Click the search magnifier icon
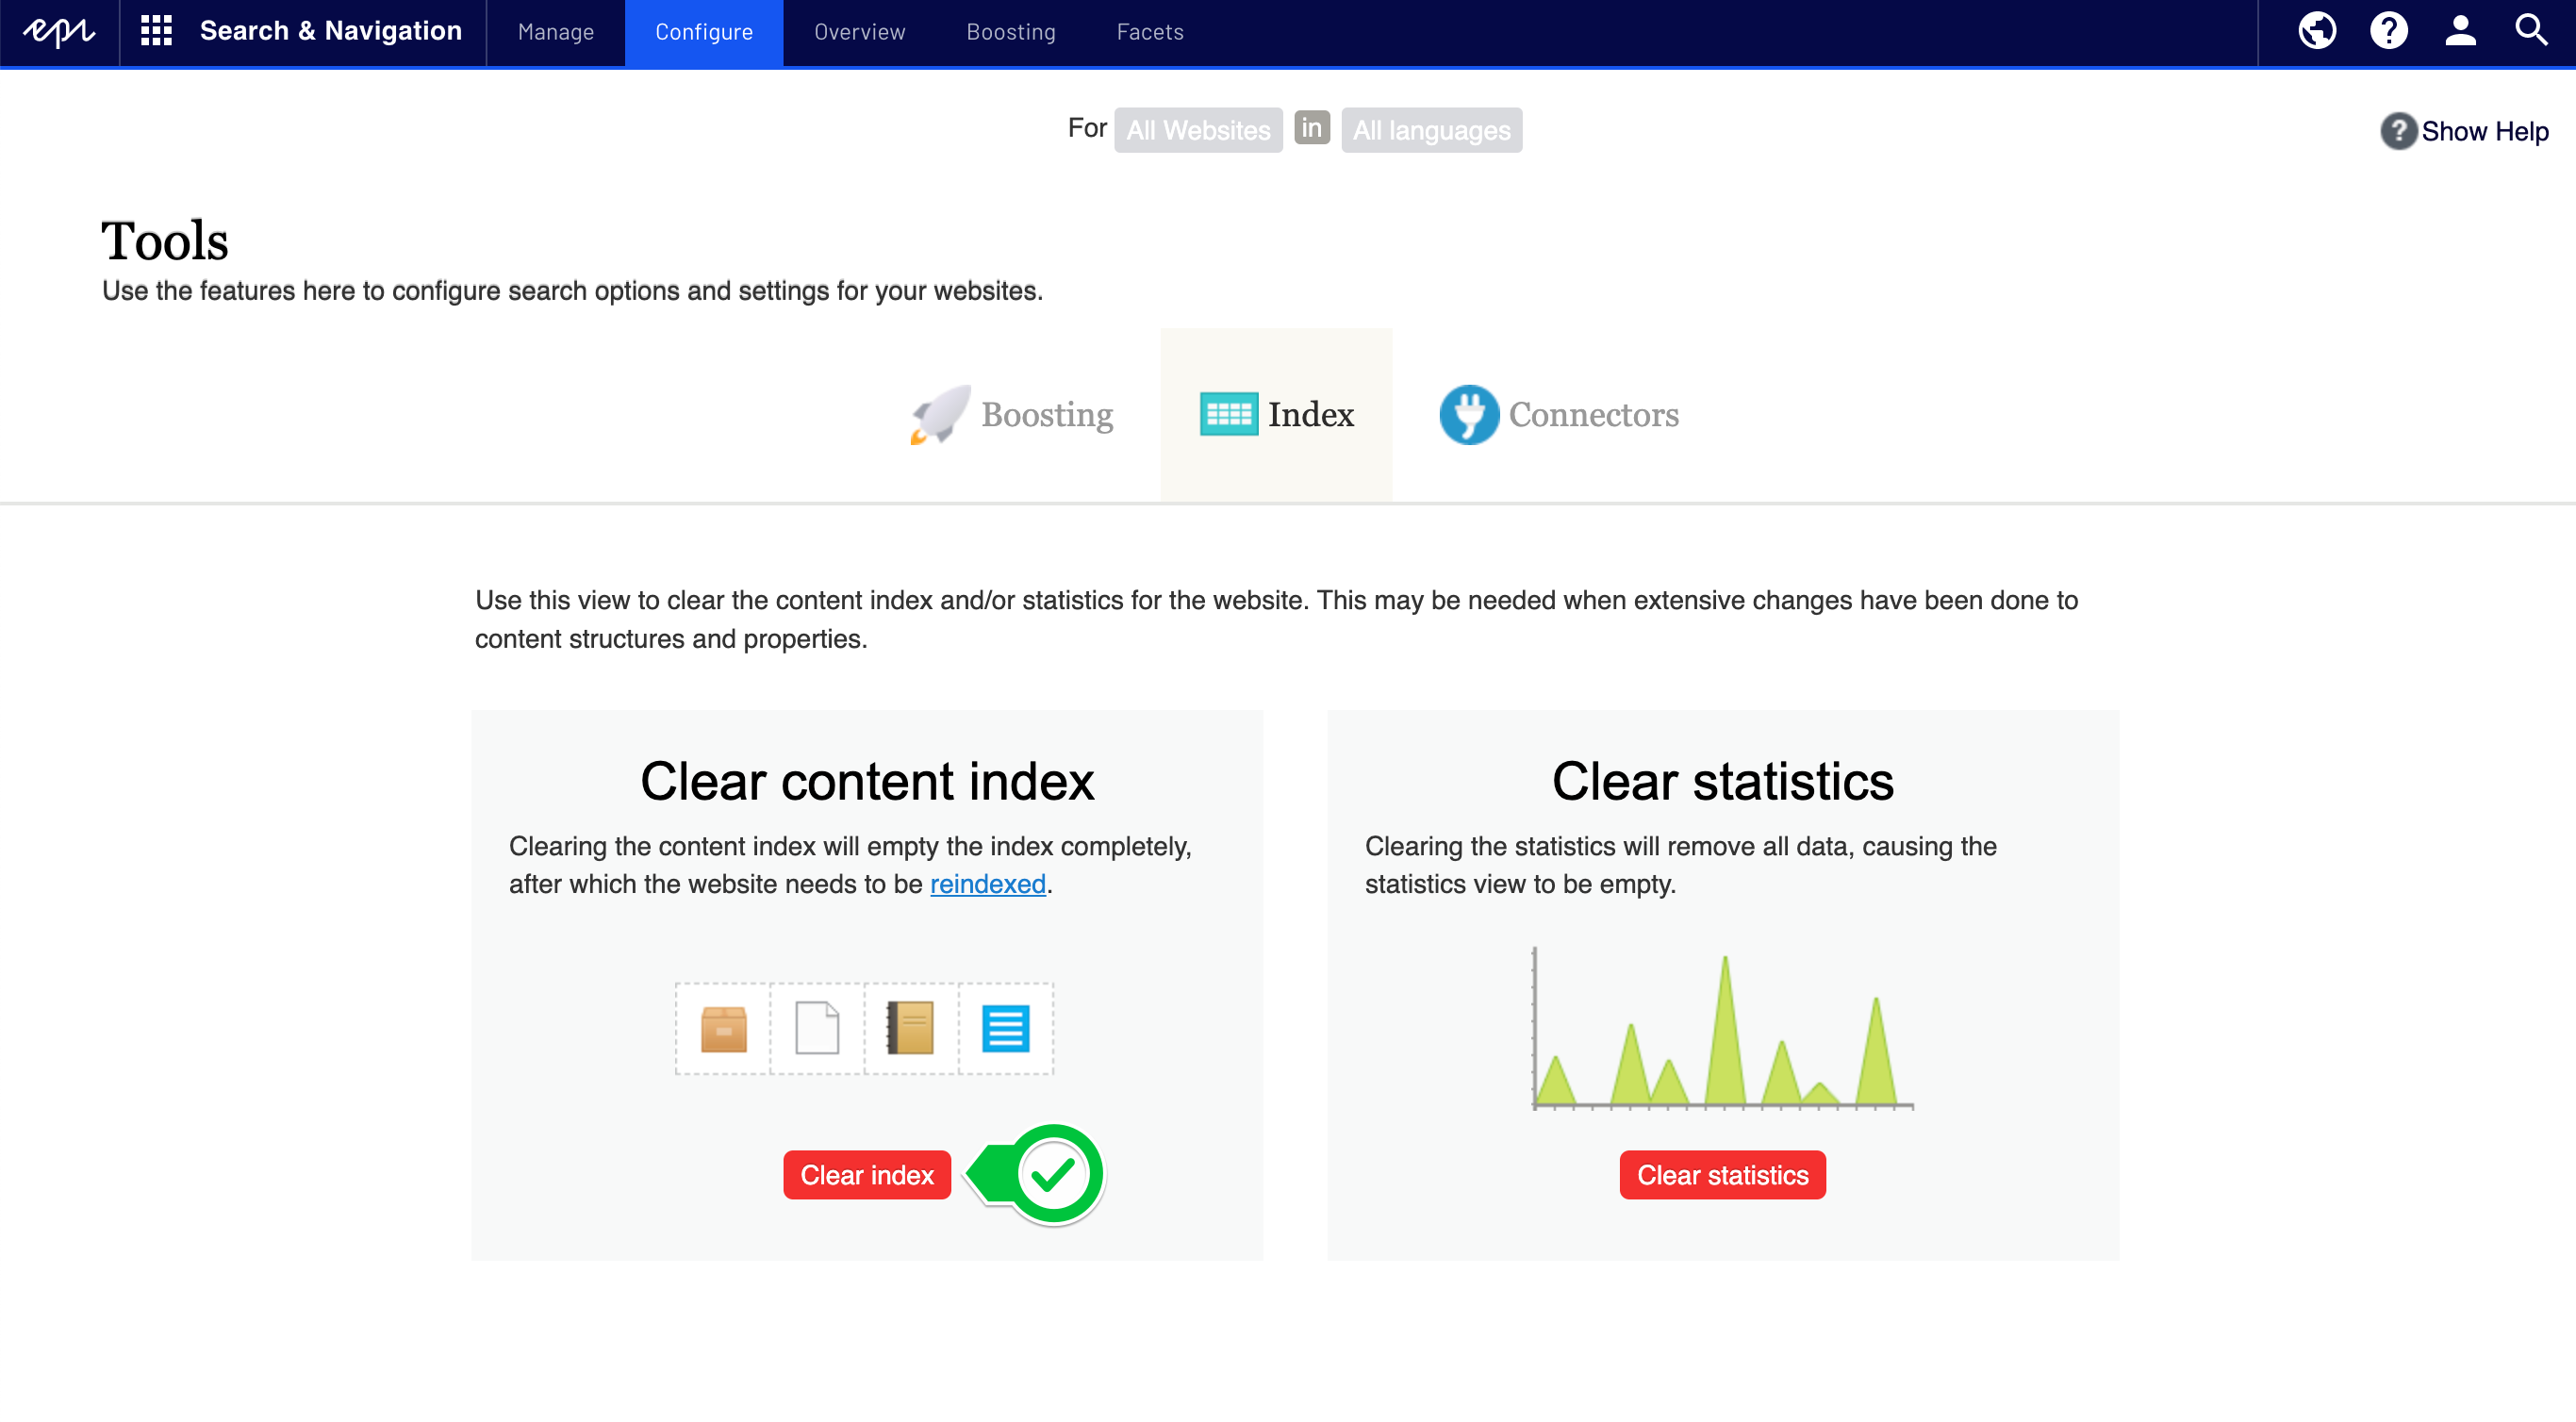The height and width of the screenshot is (1422, 2576). pyautogui.click(x=2531, y=31)
